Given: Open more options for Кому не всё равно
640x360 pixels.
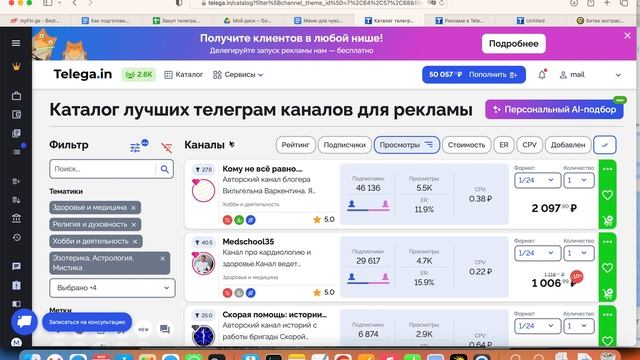Looking at the screenshot, I should [607, 169].
